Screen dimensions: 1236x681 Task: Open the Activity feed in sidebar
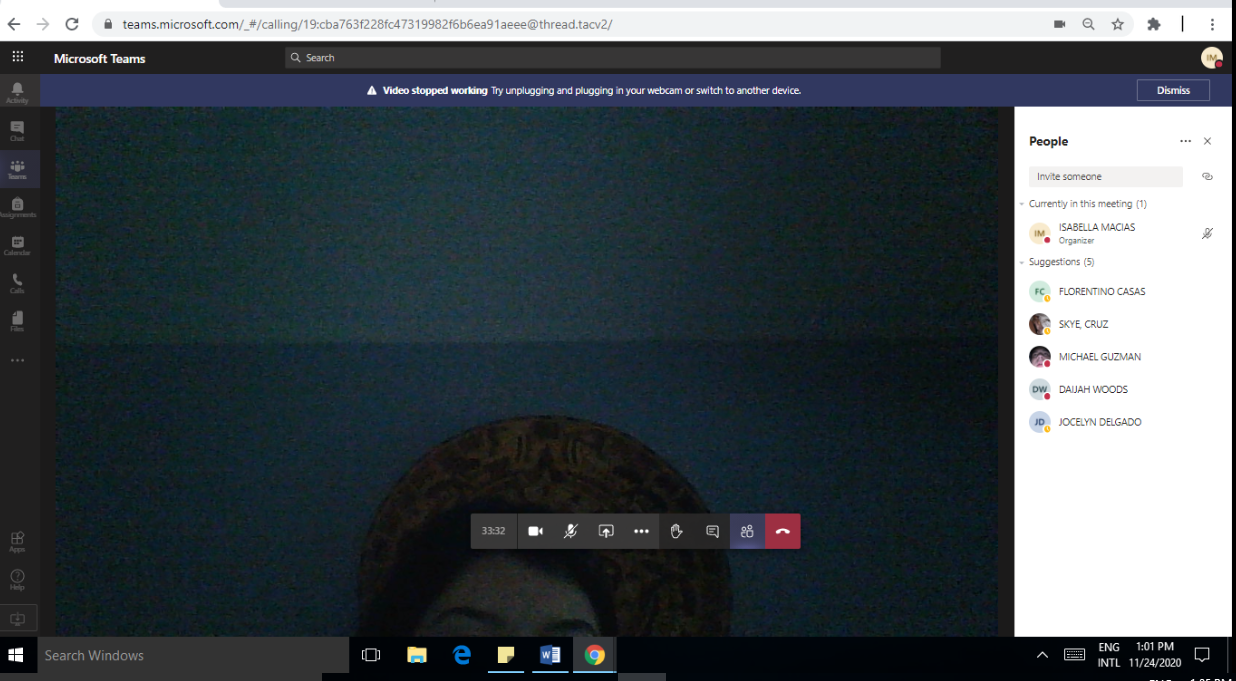pyautogui.click(x=17, y=93)
